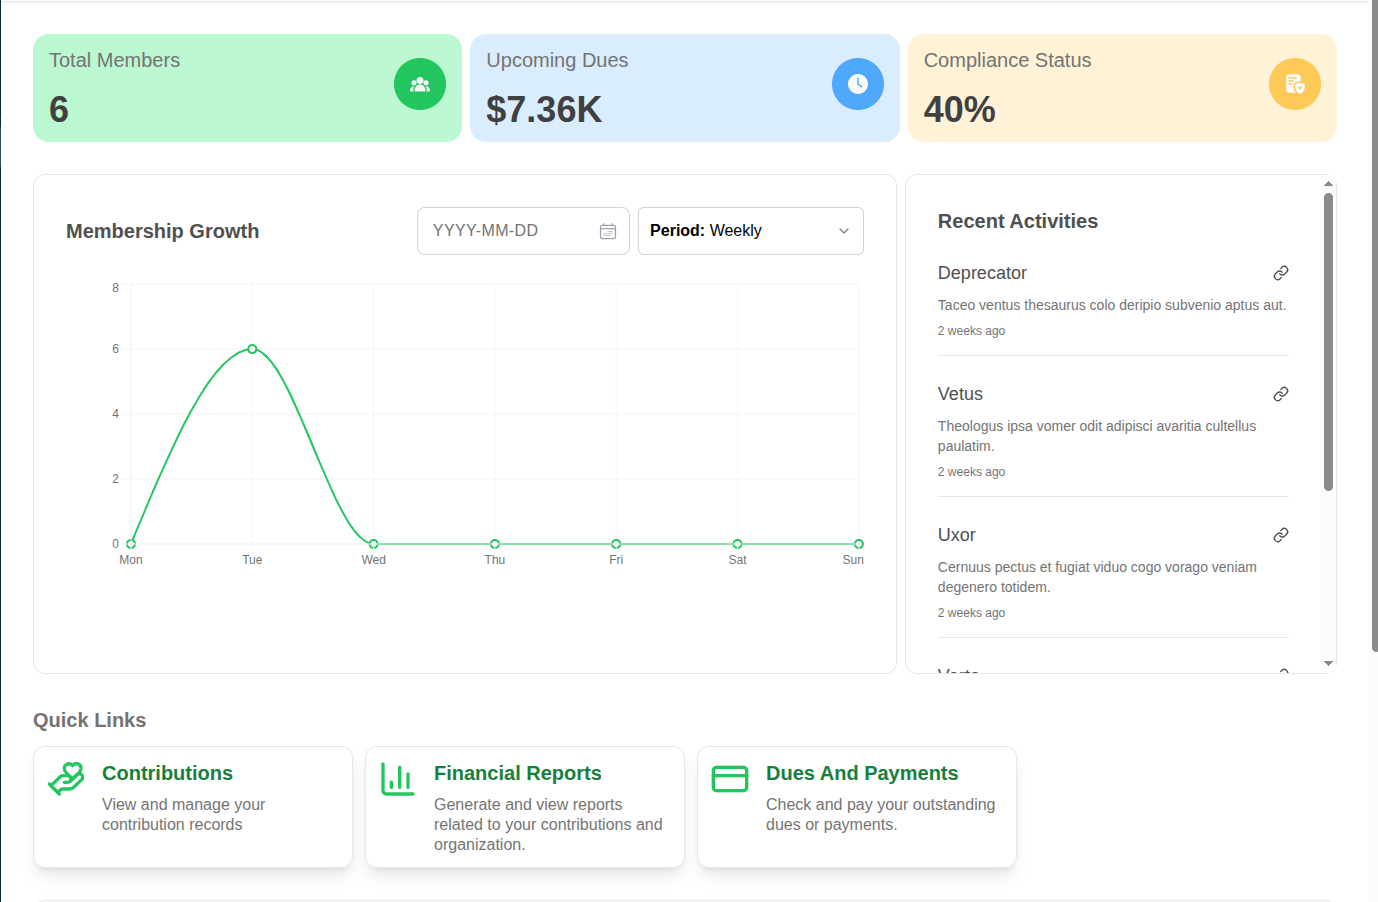Click the Dues And Payments card icon

(x=730, y=778)
